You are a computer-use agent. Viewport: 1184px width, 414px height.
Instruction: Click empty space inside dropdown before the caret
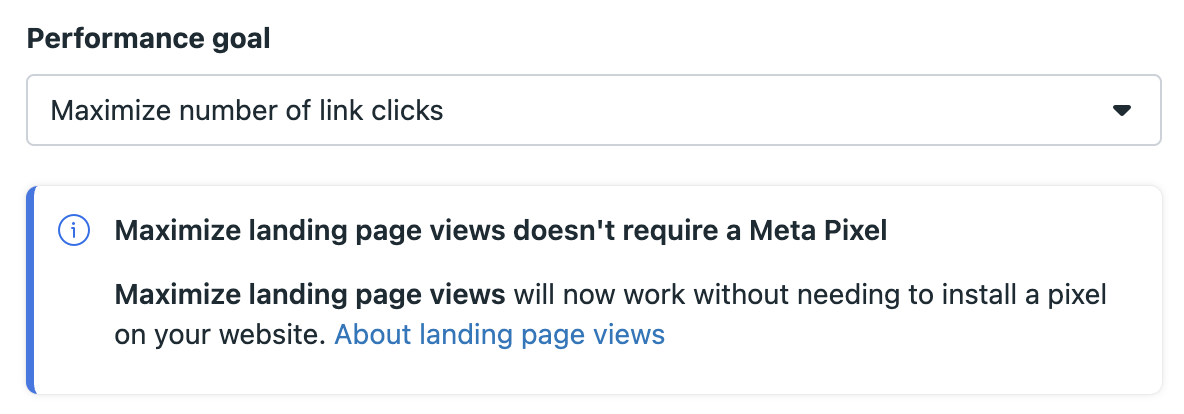coord(778,110)
